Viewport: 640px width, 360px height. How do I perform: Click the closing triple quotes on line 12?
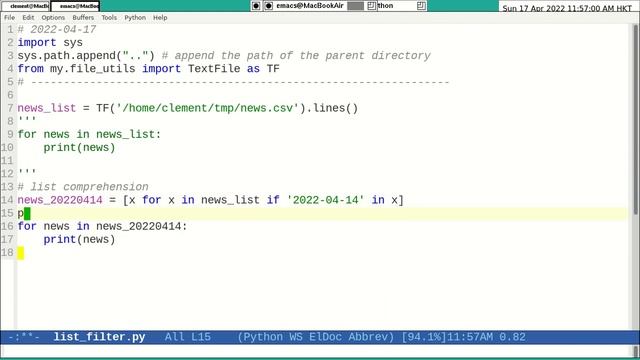27,172
